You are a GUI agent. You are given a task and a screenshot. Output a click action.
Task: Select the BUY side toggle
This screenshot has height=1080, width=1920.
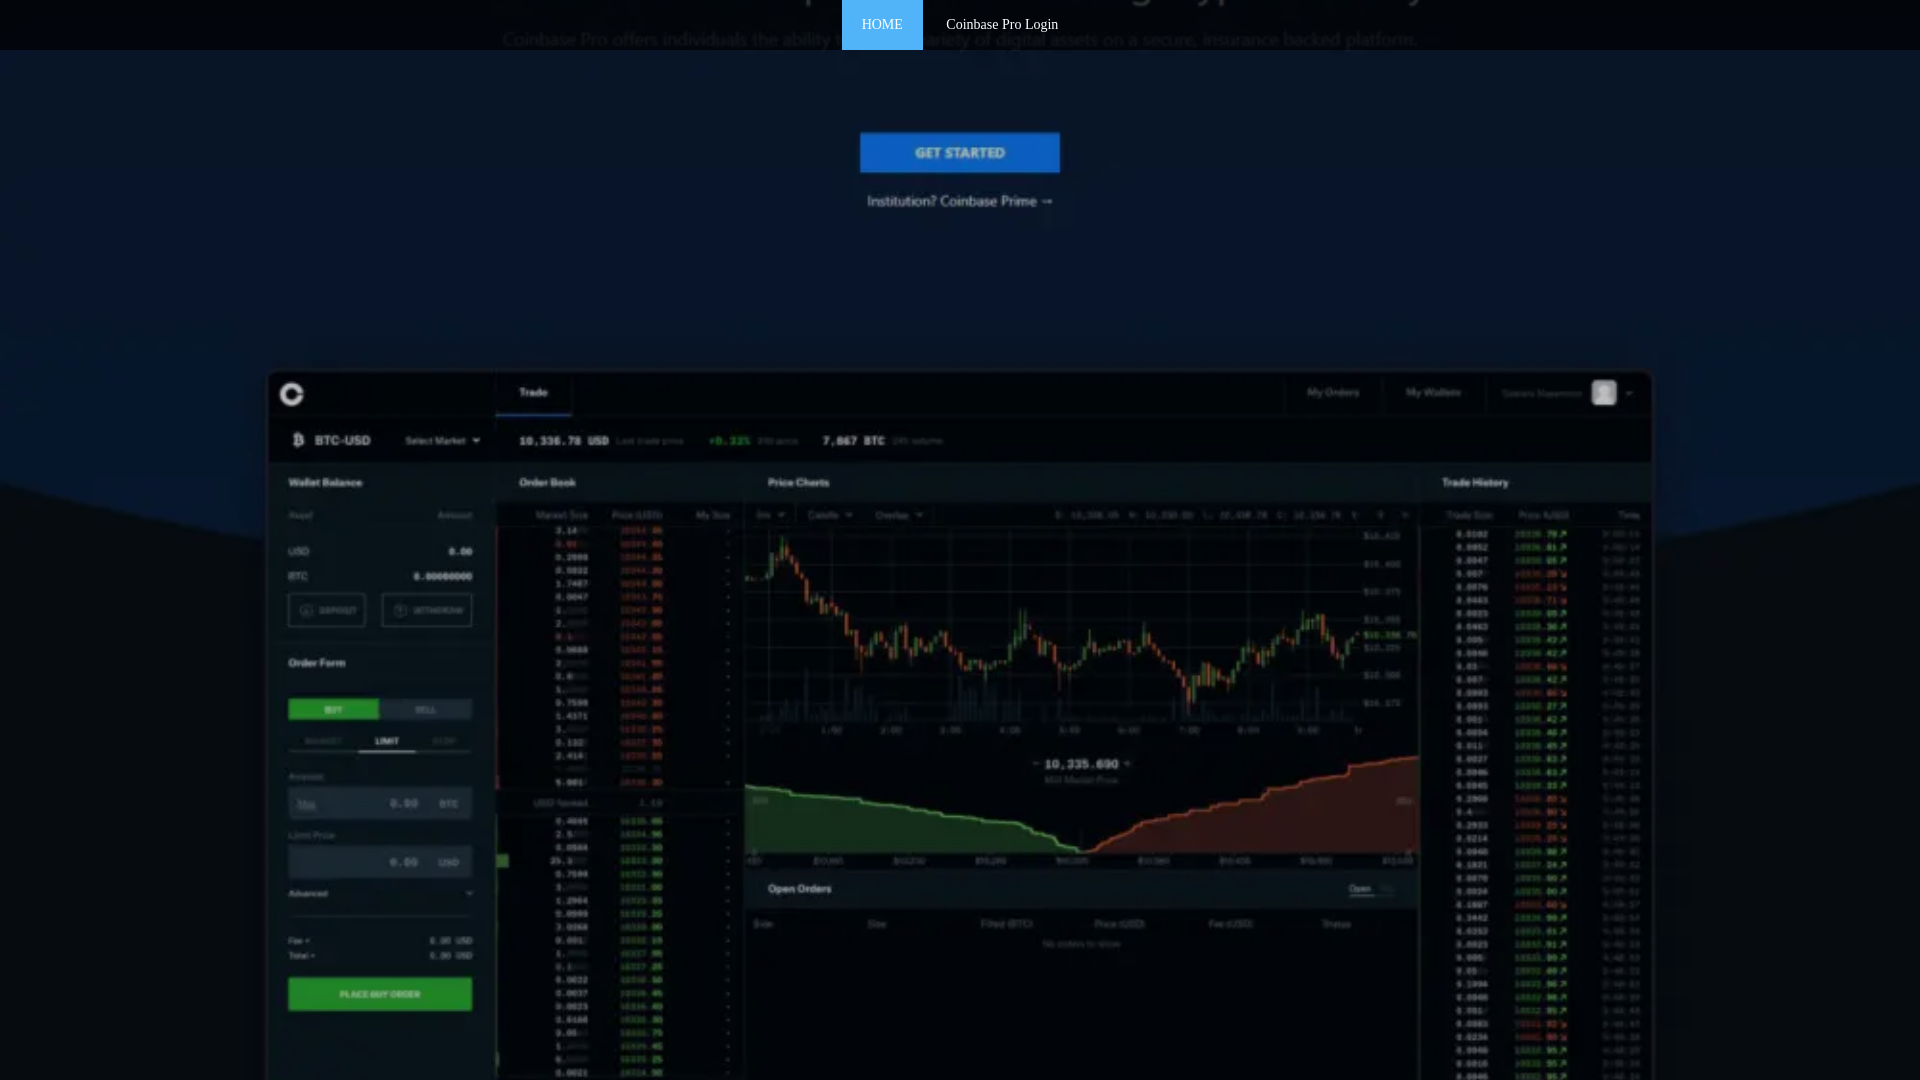point(333,709)
